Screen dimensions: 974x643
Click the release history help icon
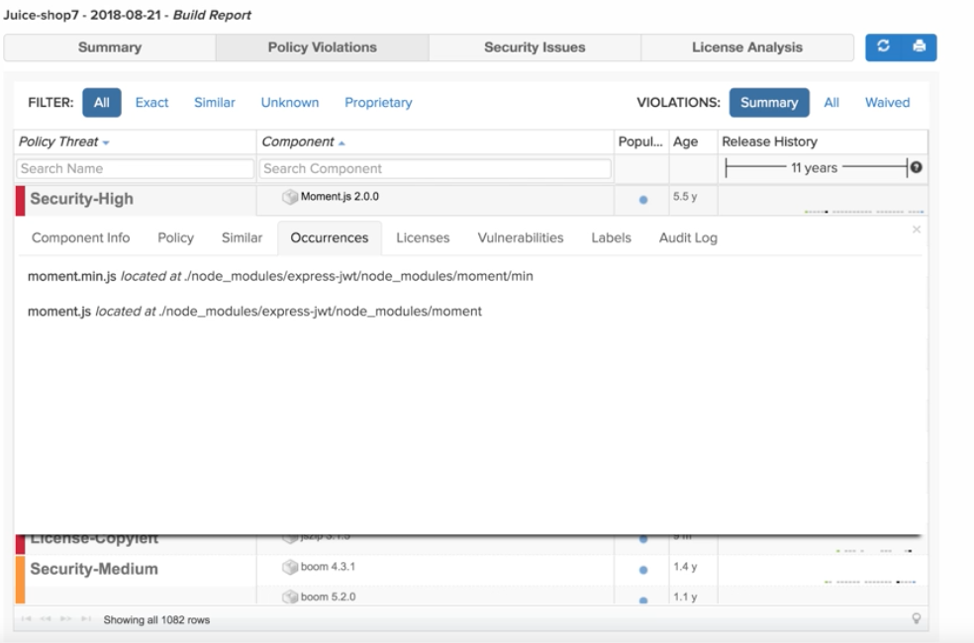pos(915,168)
